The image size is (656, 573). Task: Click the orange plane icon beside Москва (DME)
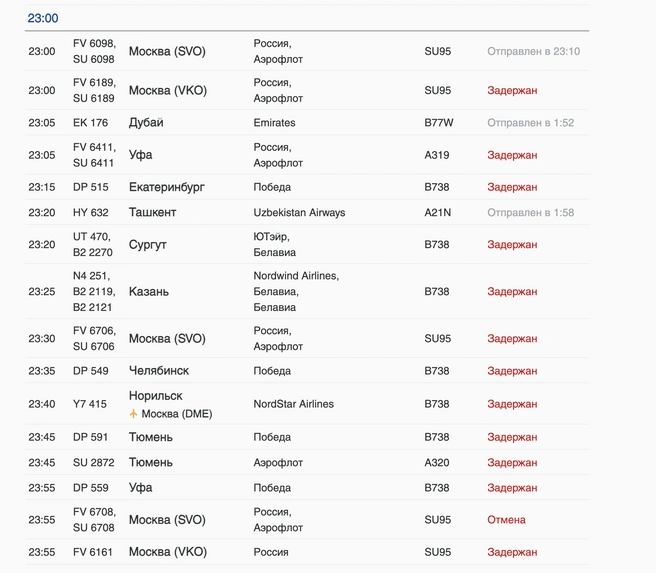133,414
